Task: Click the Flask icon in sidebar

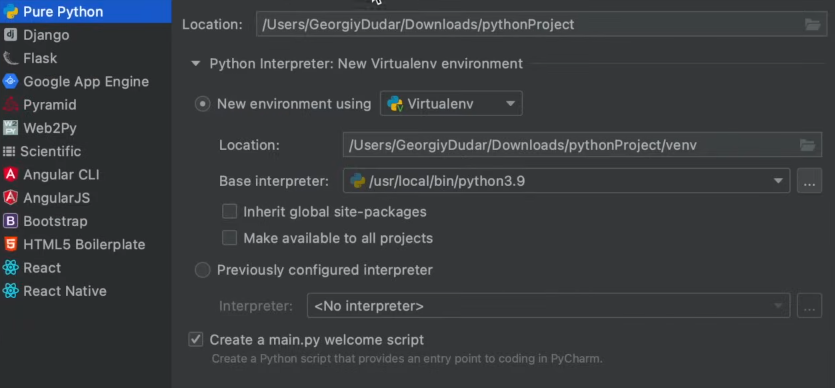Action: 10,58
